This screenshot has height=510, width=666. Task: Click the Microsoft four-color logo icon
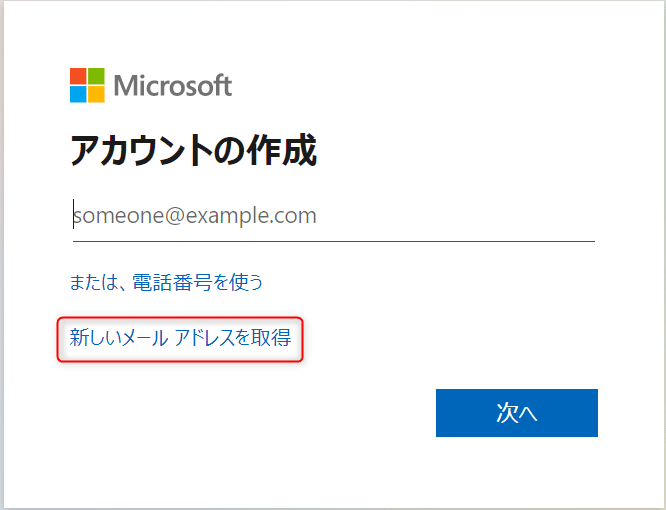click(x=87, y=86)
